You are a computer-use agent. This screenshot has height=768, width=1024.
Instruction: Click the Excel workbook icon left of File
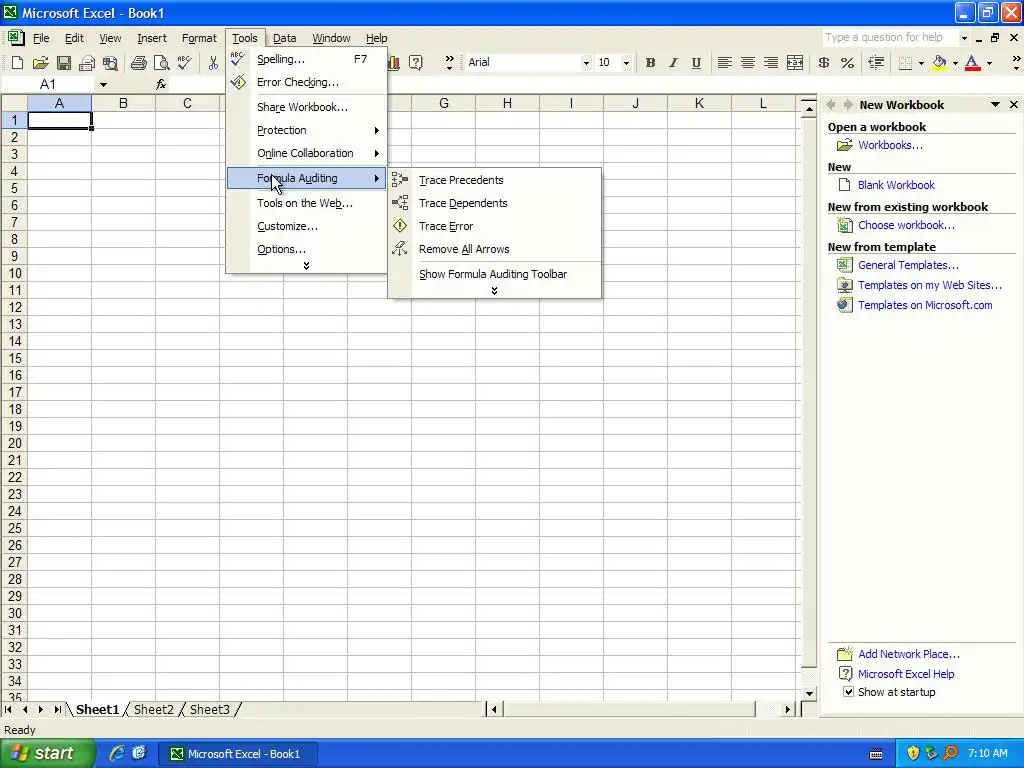(16, 38)
